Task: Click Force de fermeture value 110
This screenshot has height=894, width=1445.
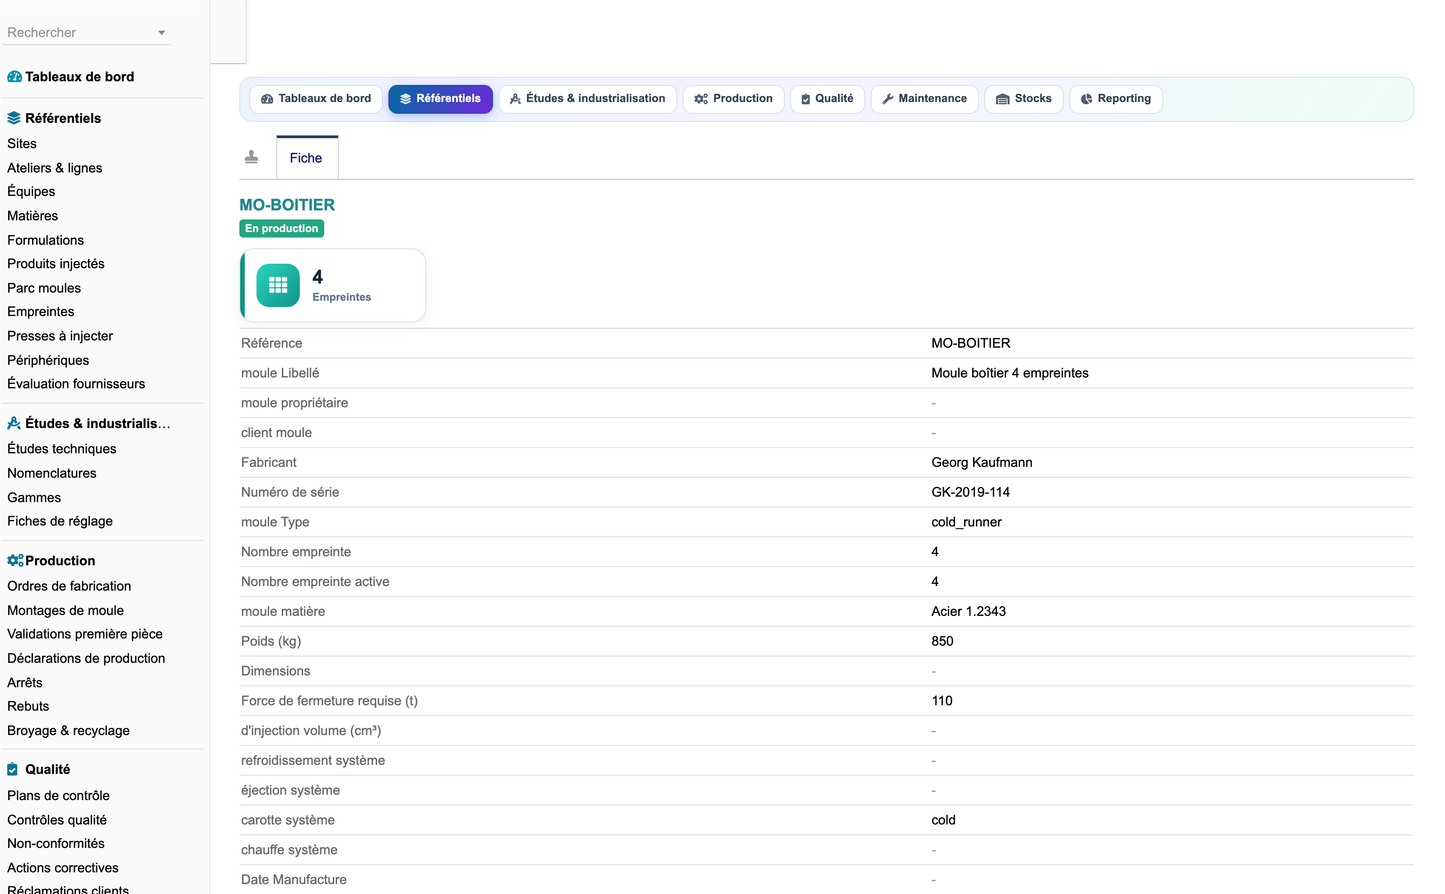Action: [942, 701]
